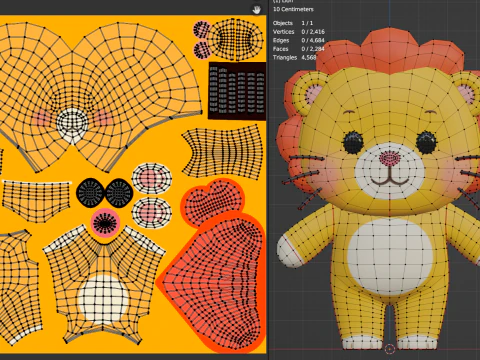Select the white muzzle area on head UV
Screen dimensions: 480x360
72,125
